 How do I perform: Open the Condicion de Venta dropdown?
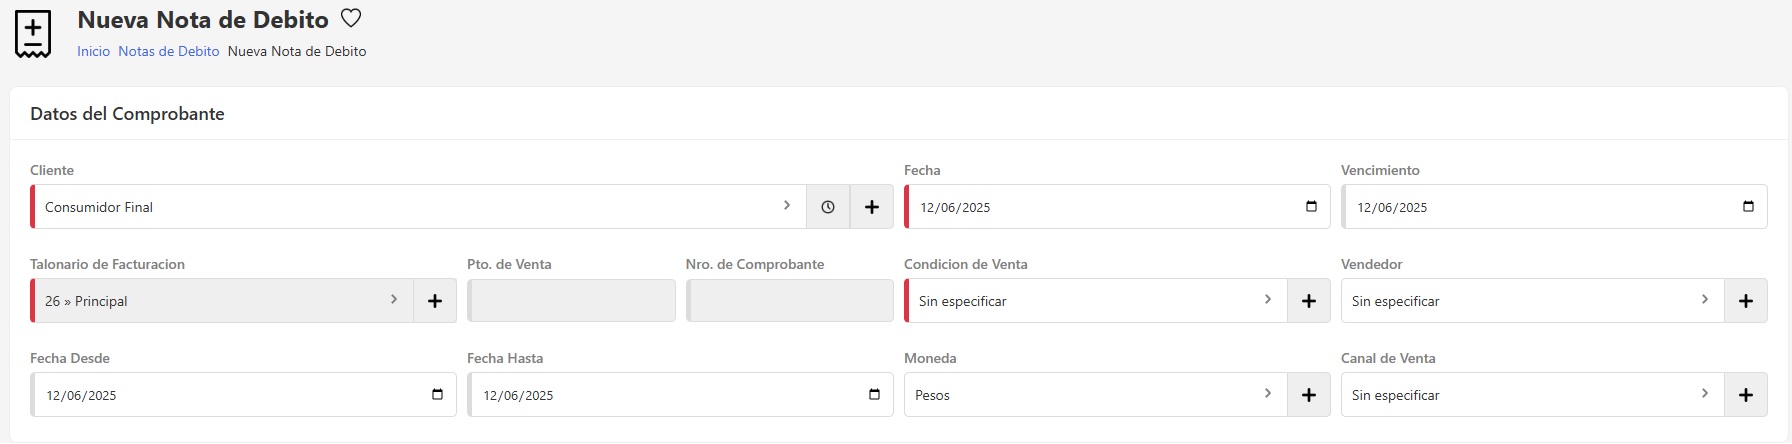(x=1090, y=301)
